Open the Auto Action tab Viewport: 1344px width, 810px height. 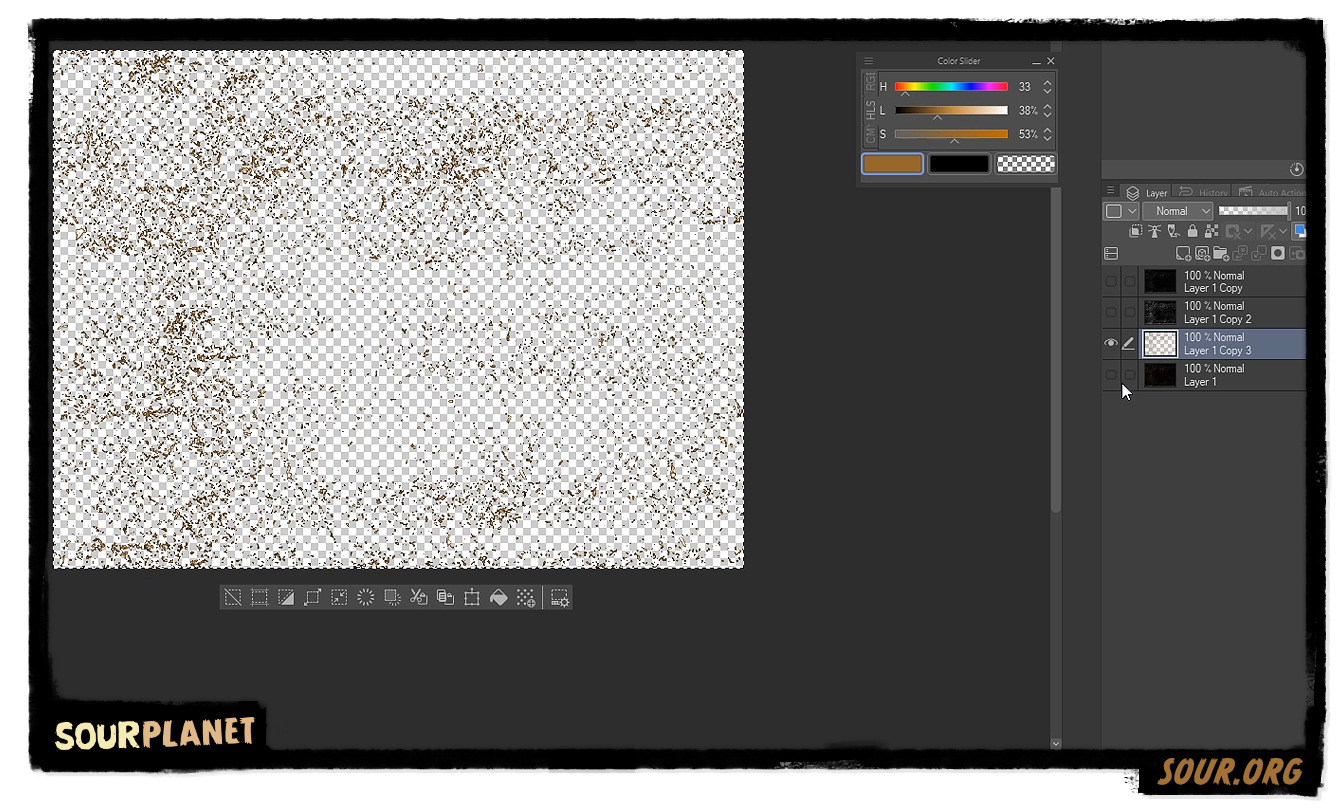click(x=1277, y=192)
